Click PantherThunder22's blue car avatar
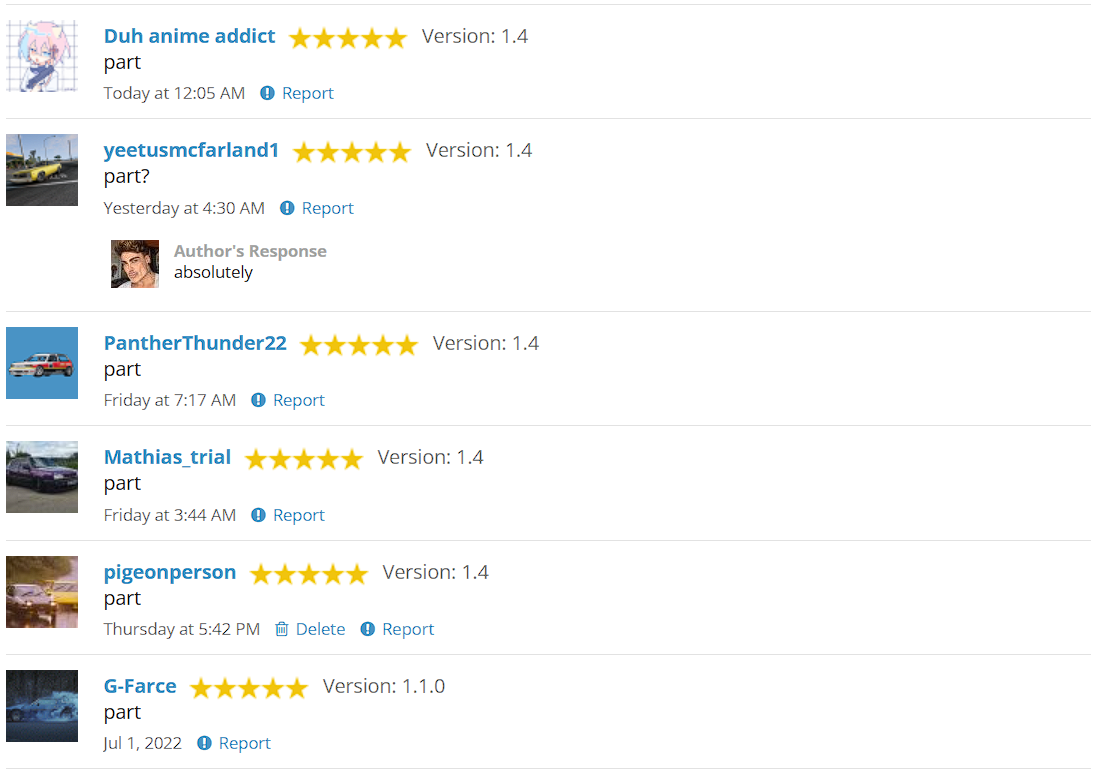 42,363
